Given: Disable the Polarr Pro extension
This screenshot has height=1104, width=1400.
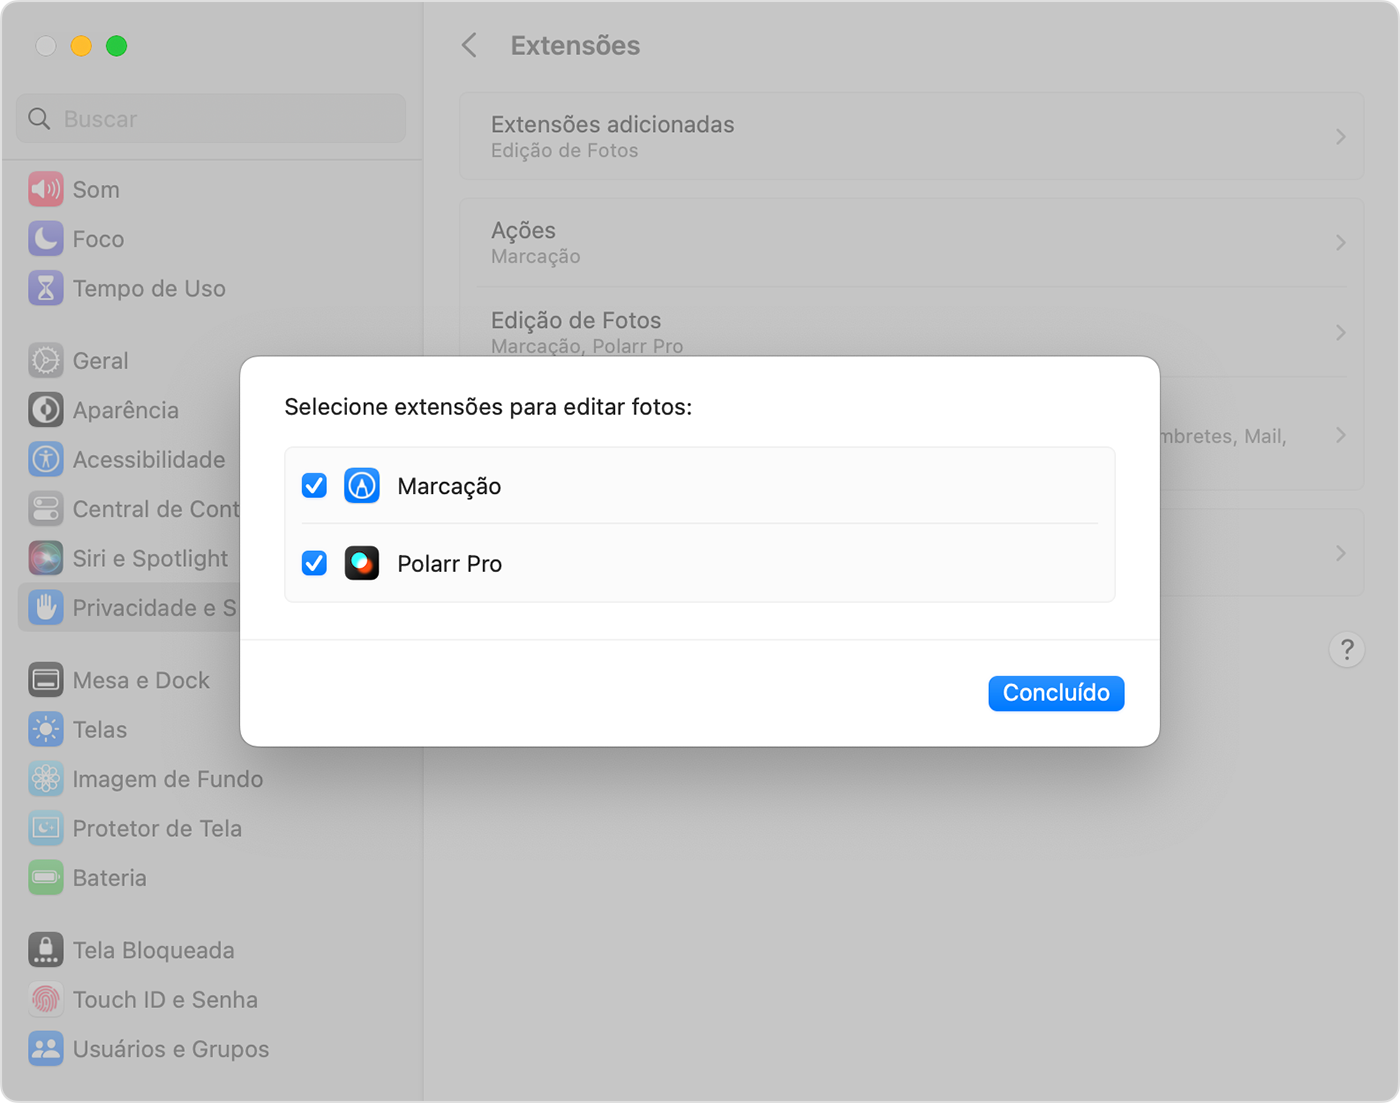Looking at the screenshot, I should [x=313, y=563].
